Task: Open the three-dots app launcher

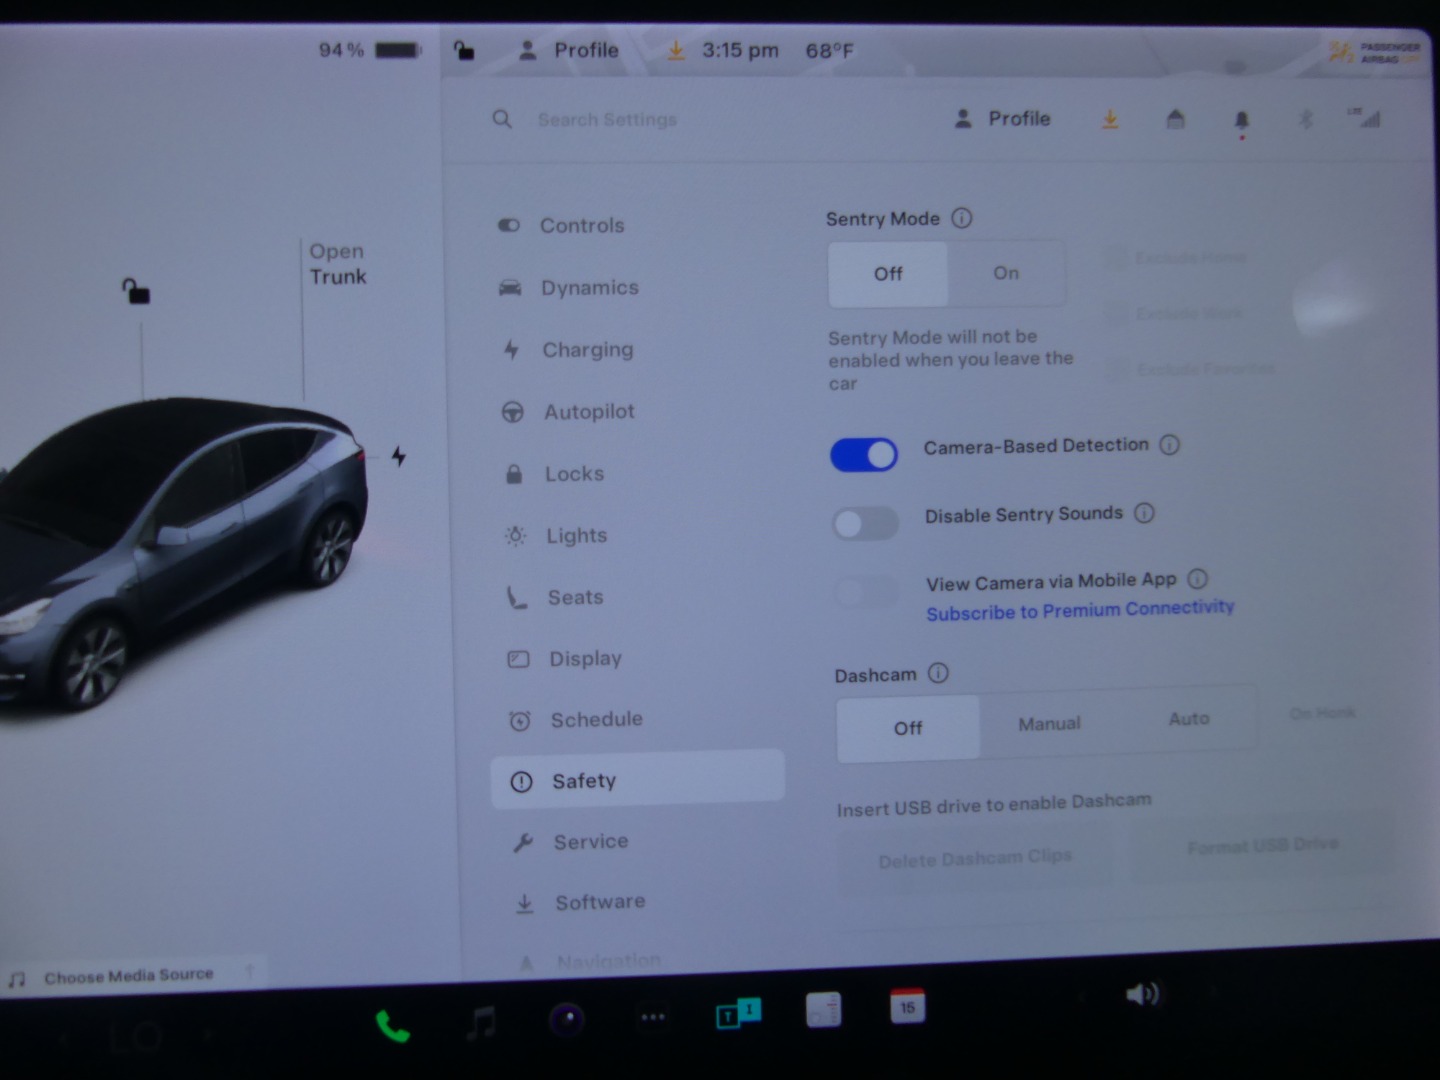Action: (653, 1017)
